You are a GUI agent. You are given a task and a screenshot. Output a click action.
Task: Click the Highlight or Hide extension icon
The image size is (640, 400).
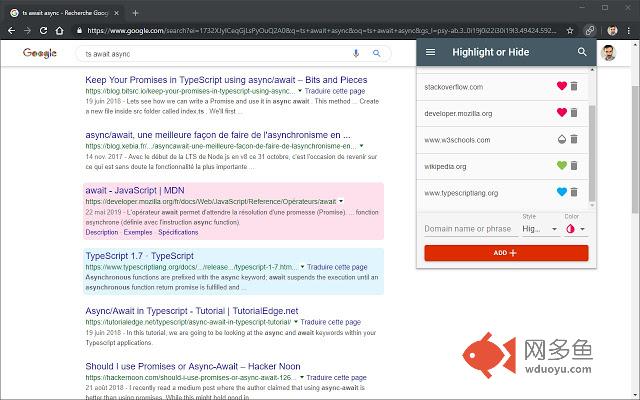pos(590,30)
